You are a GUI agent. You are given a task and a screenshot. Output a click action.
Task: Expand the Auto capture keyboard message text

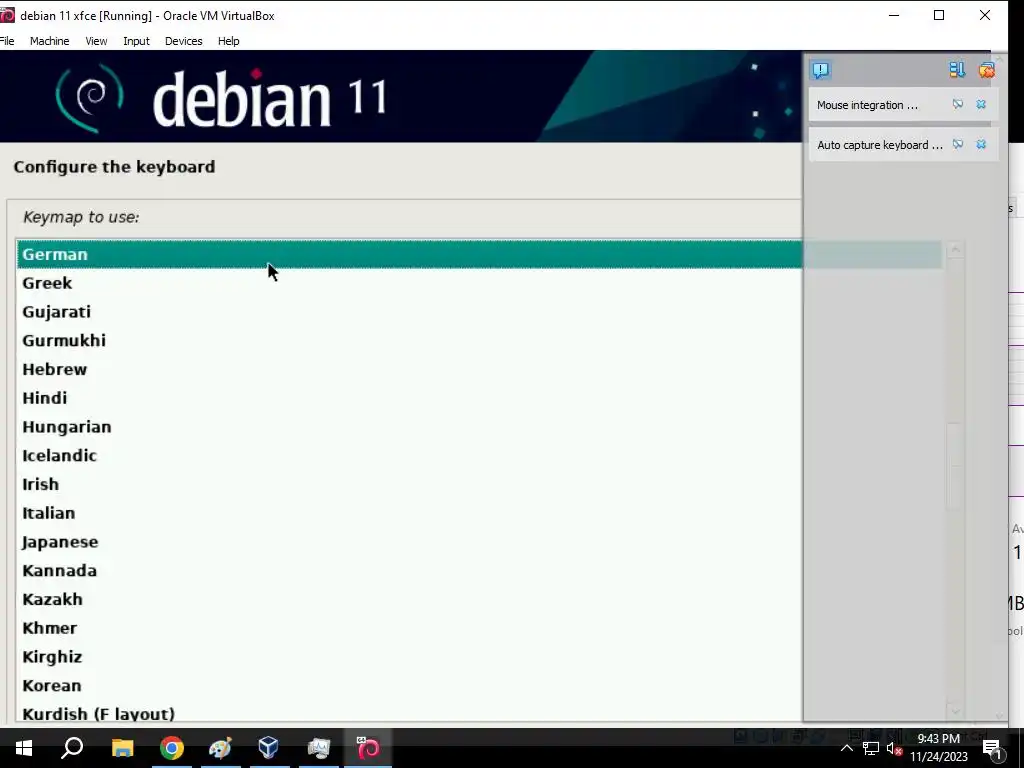(880, 145)
